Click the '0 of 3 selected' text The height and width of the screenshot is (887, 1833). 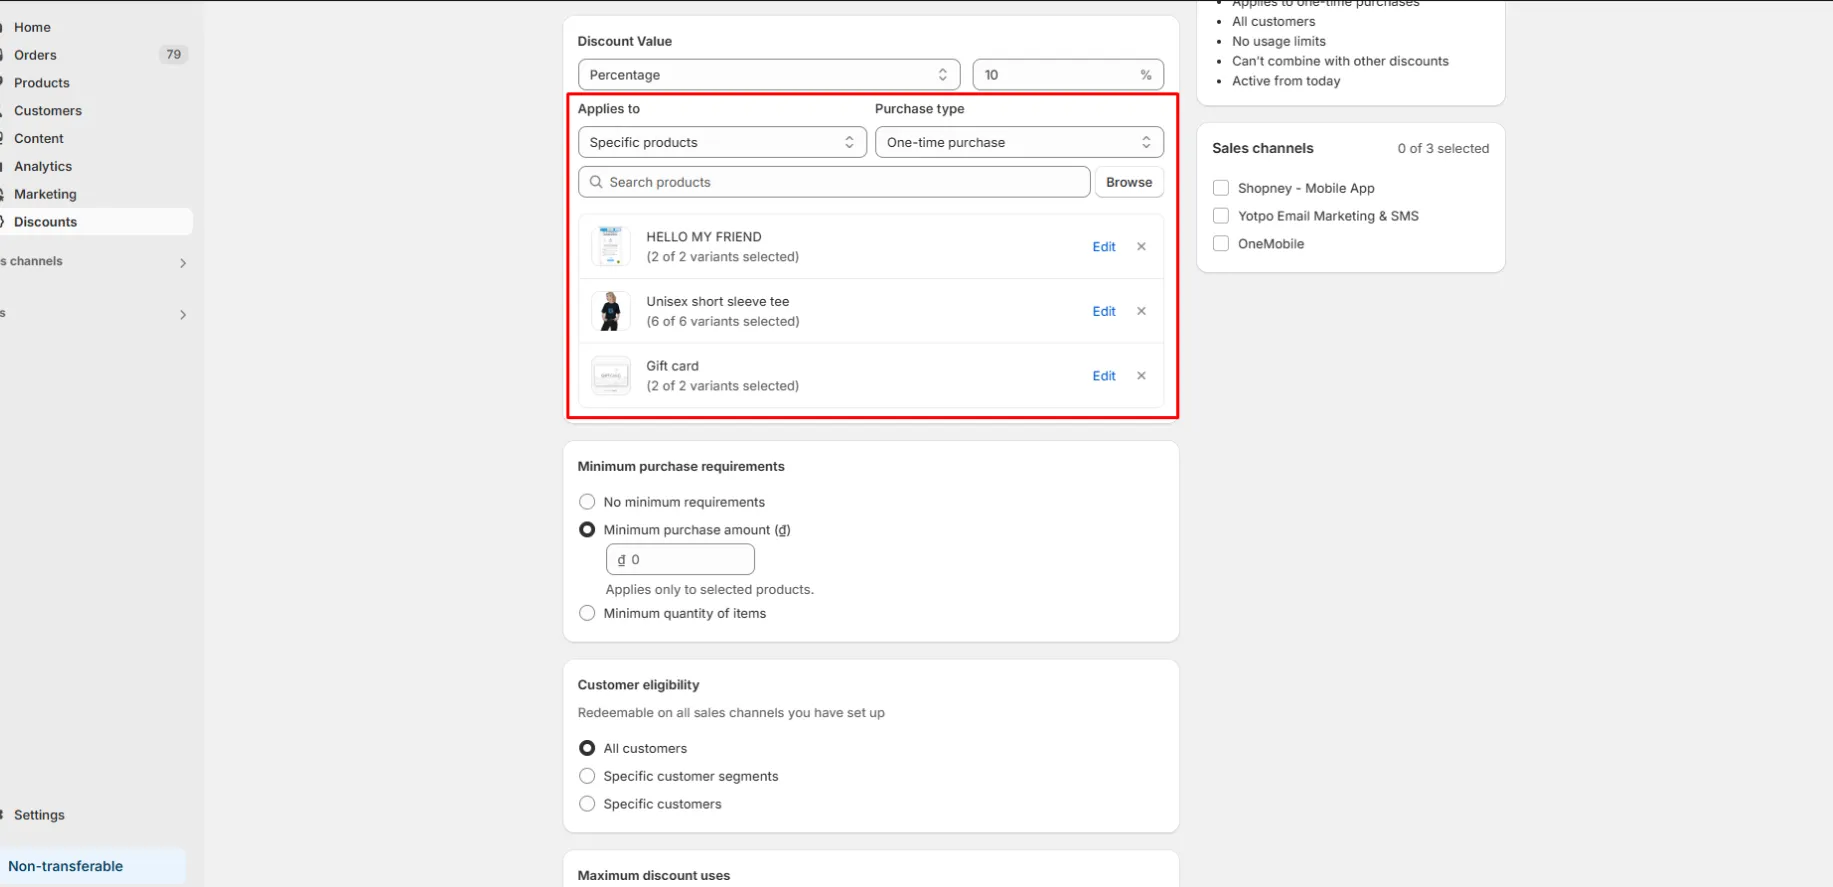click(1443, 149)
